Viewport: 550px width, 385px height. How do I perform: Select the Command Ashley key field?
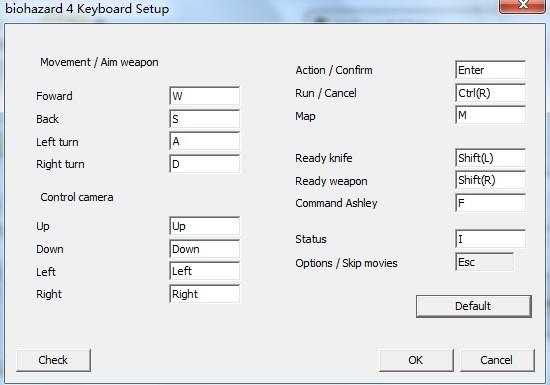490,203
